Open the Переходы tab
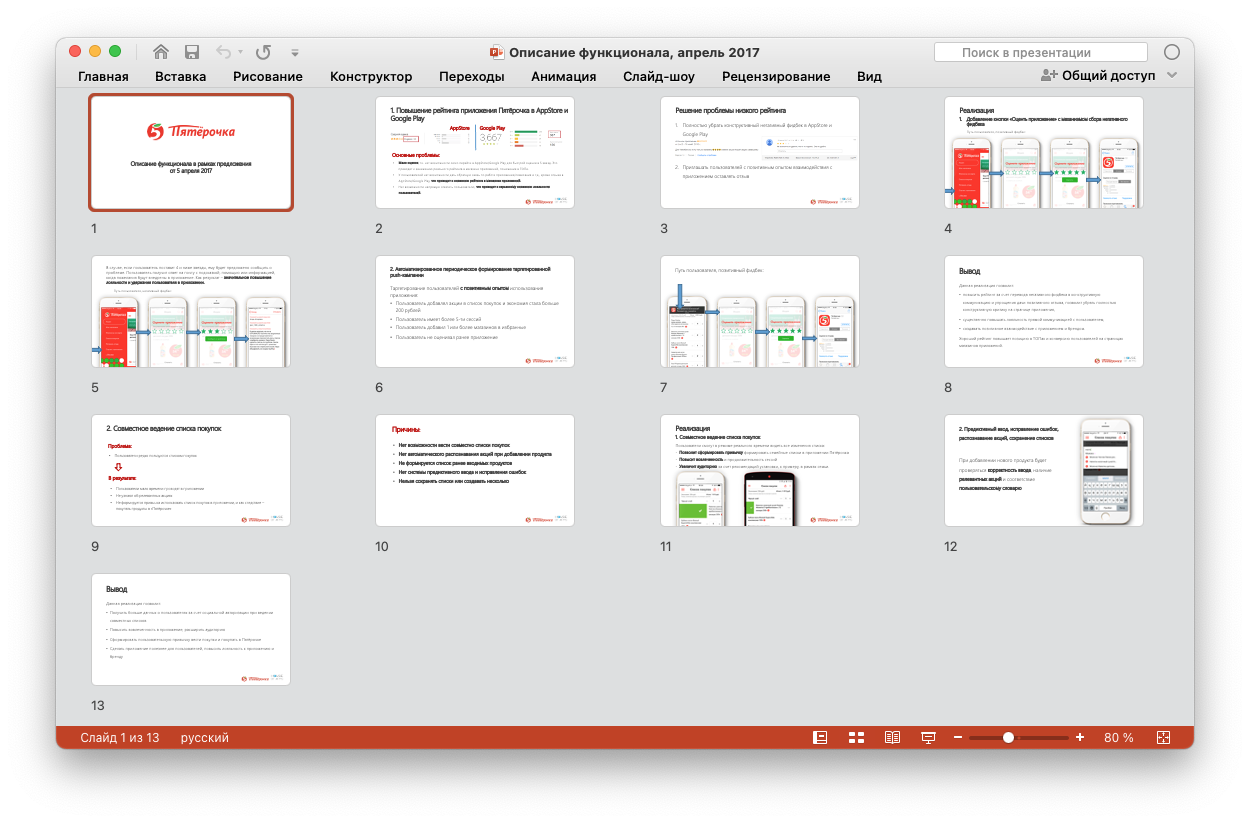The height and width of the screenshot is (823, 1250). 472,76
